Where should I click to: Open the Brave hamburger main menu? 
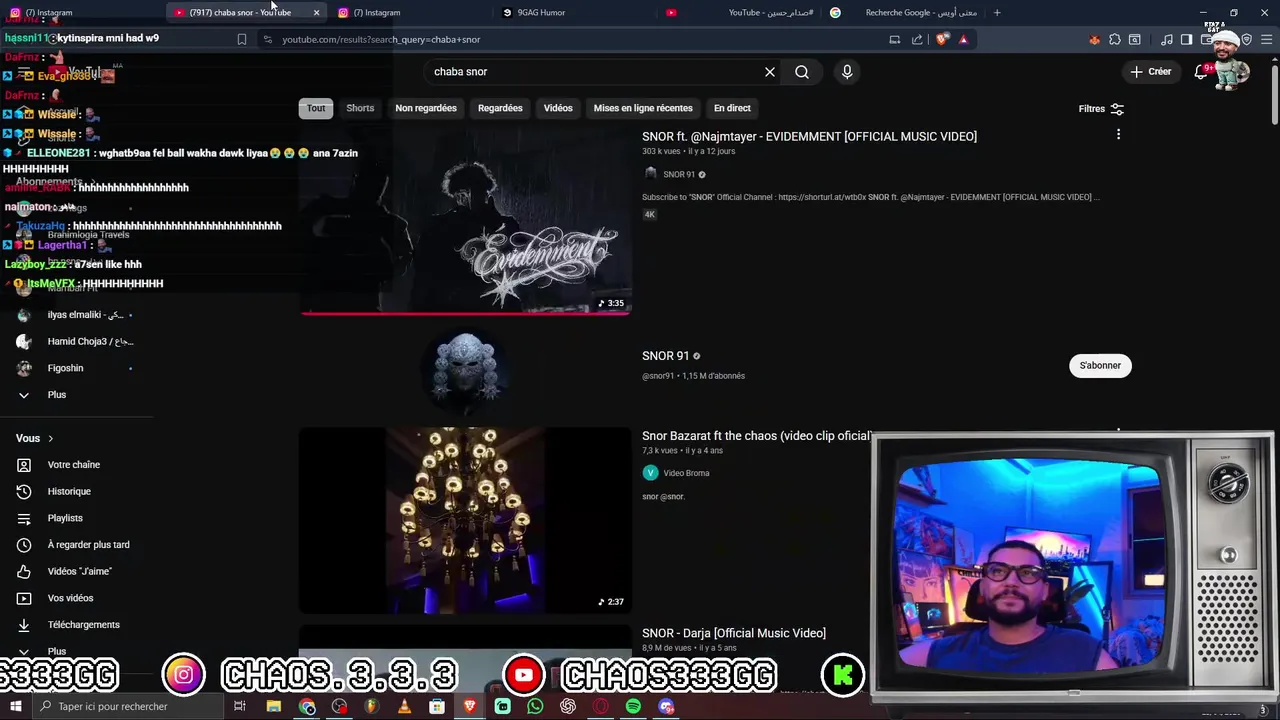(1267, 40)
